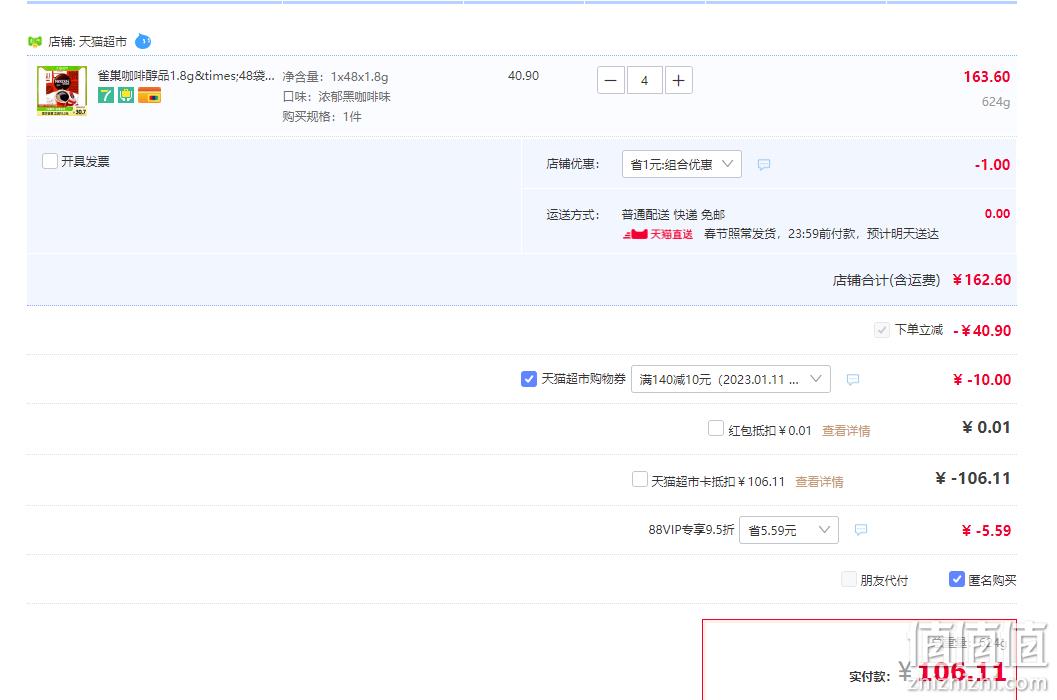Open product title 雀巢咖啡醇品 link

(x=186, y=76)
